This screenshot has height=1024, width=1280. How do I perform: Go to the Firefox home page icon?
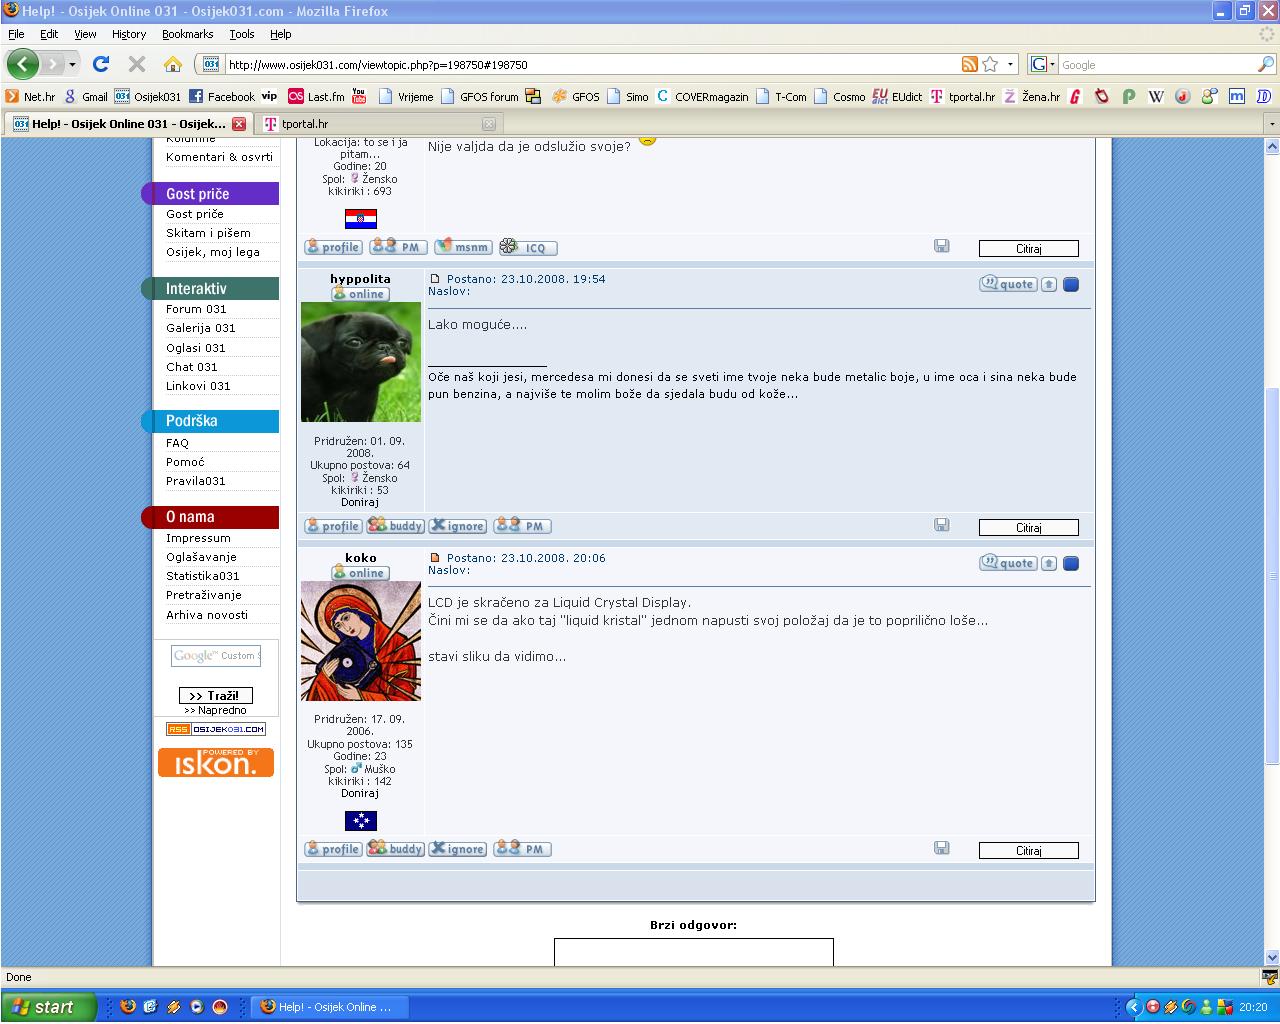[x=173, y=64]
